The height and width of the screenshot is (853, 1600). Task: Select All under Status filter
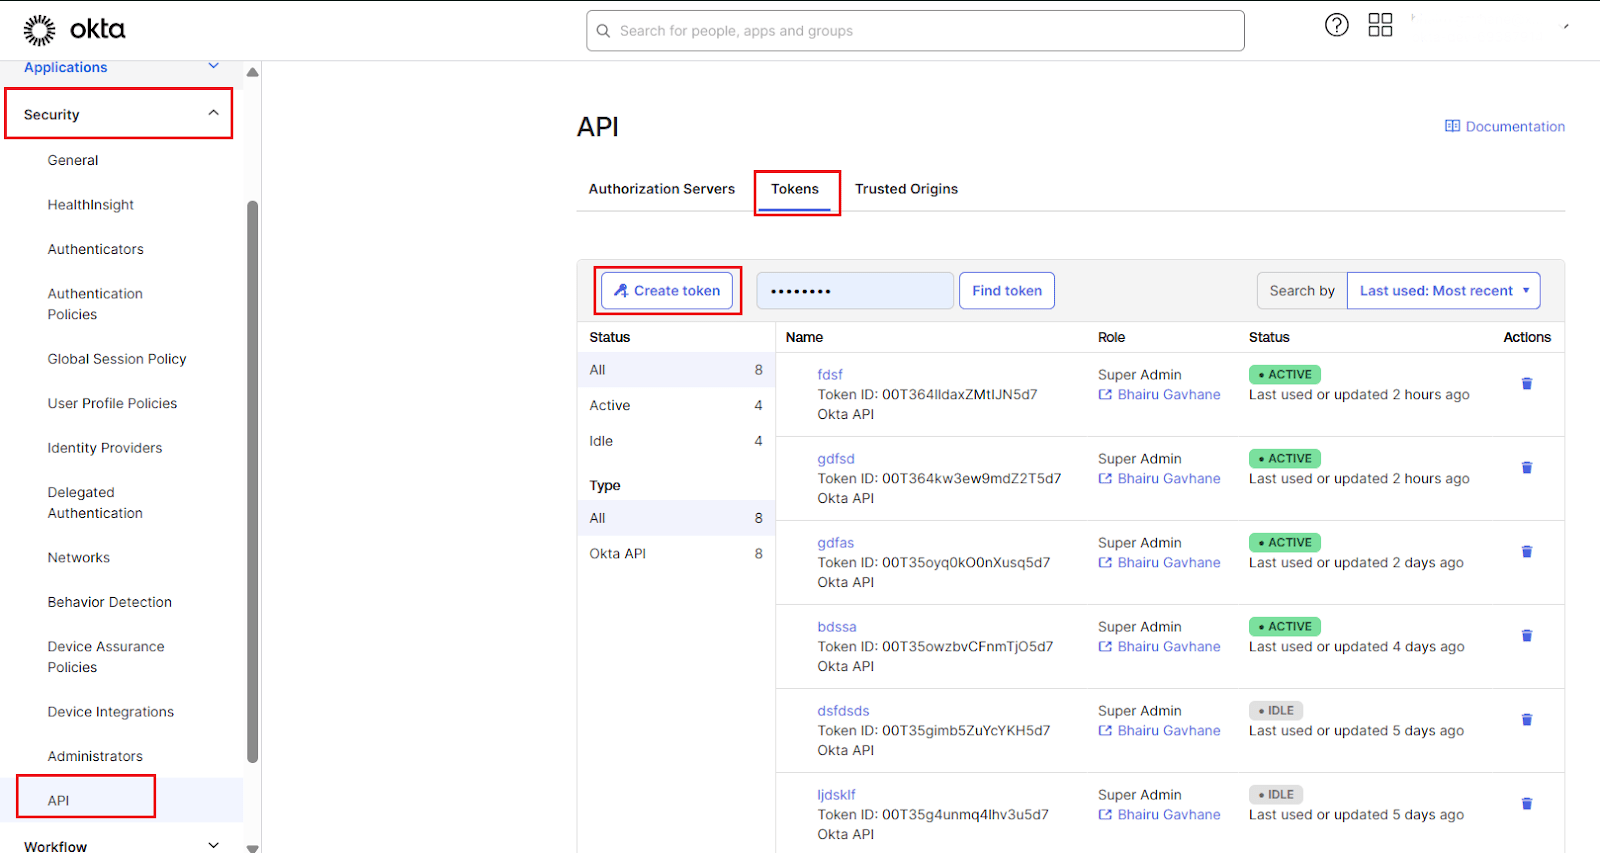click(x=676, y=370)
